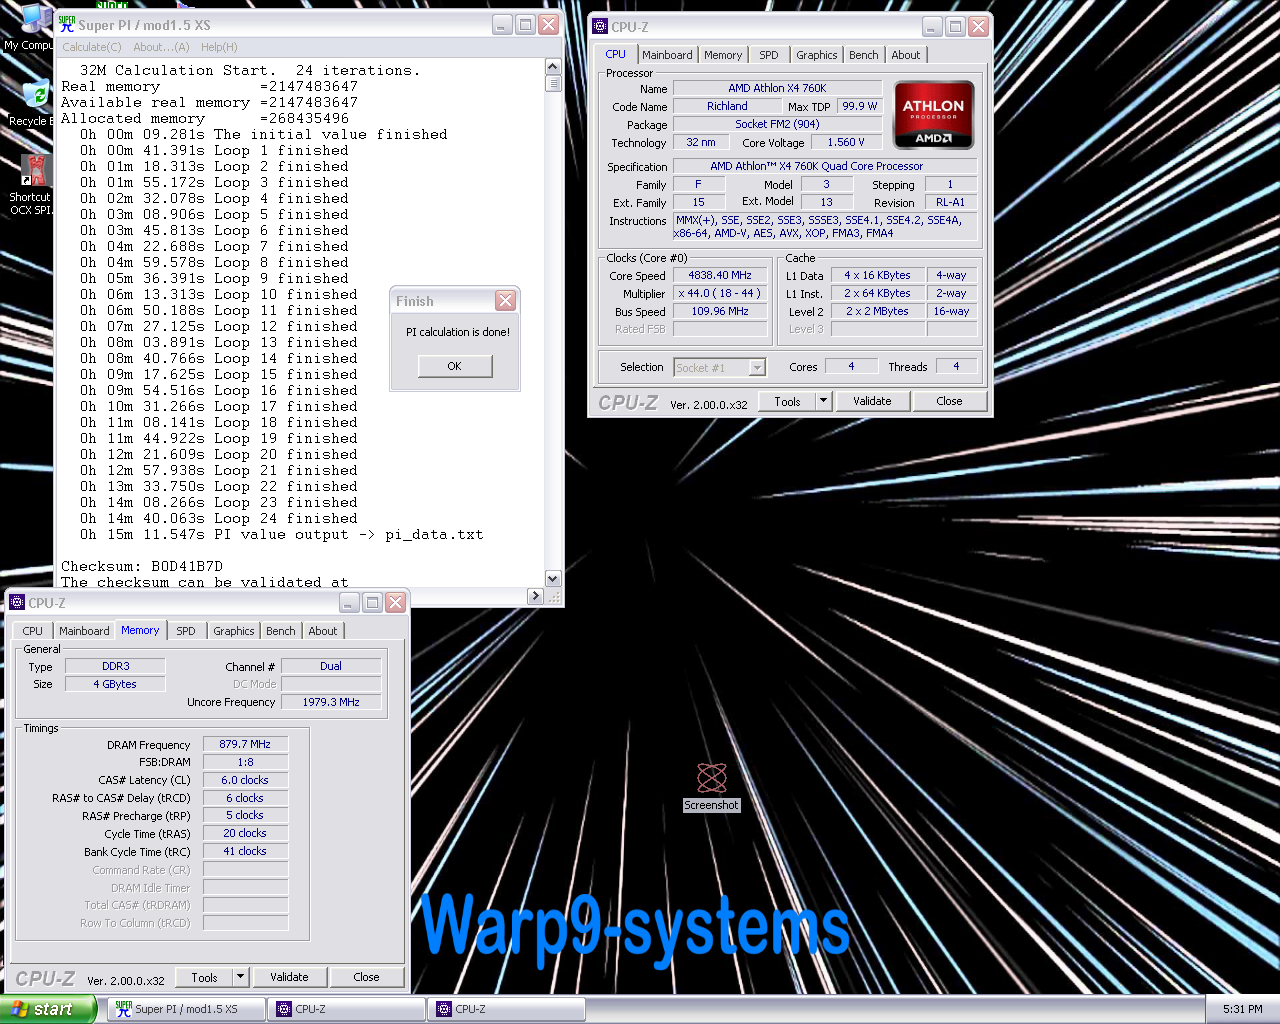Click Validate in the top CPU-Z window
The image size is (1280, 1024).
(872, 401)
